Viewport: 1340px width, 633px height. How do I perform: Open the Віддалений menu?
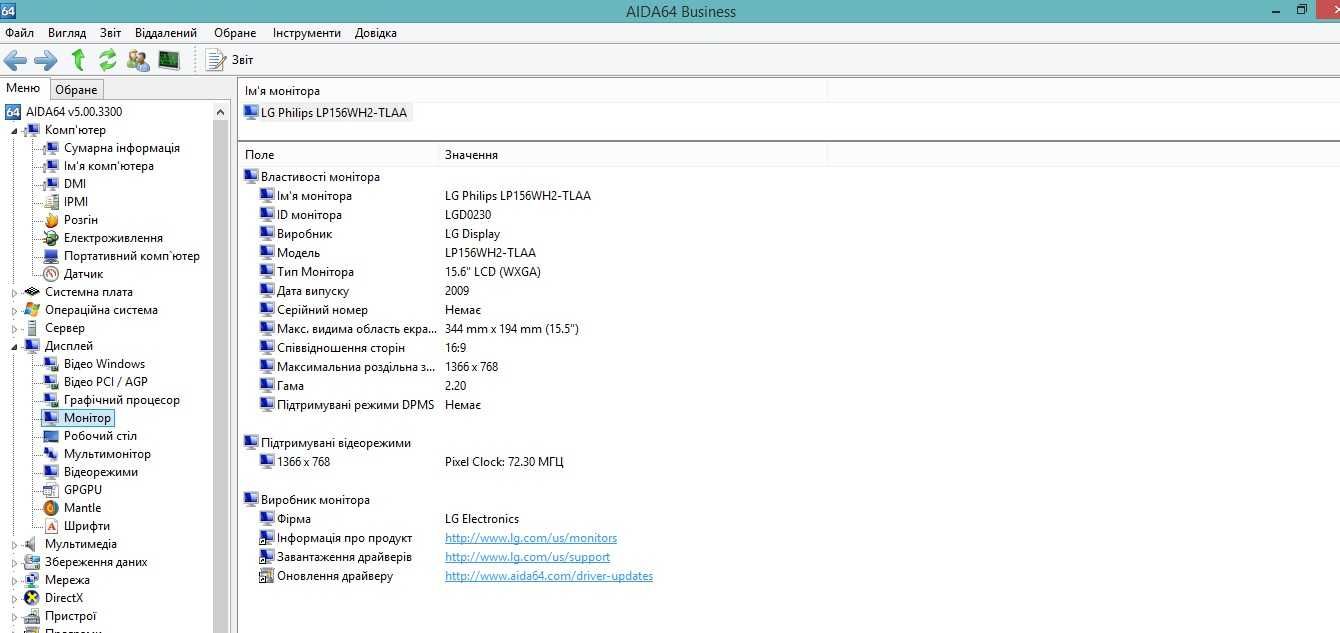pyautogui.click(x=166, y=33)
